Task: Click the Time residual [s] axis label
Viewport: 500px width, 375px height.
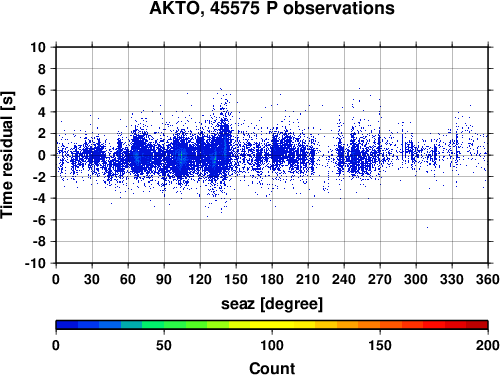Action: [7, 155]
